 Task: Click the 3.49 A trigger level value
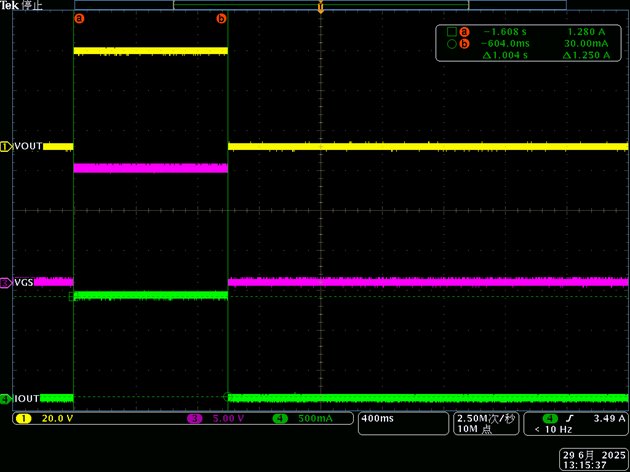pos(610,419)
